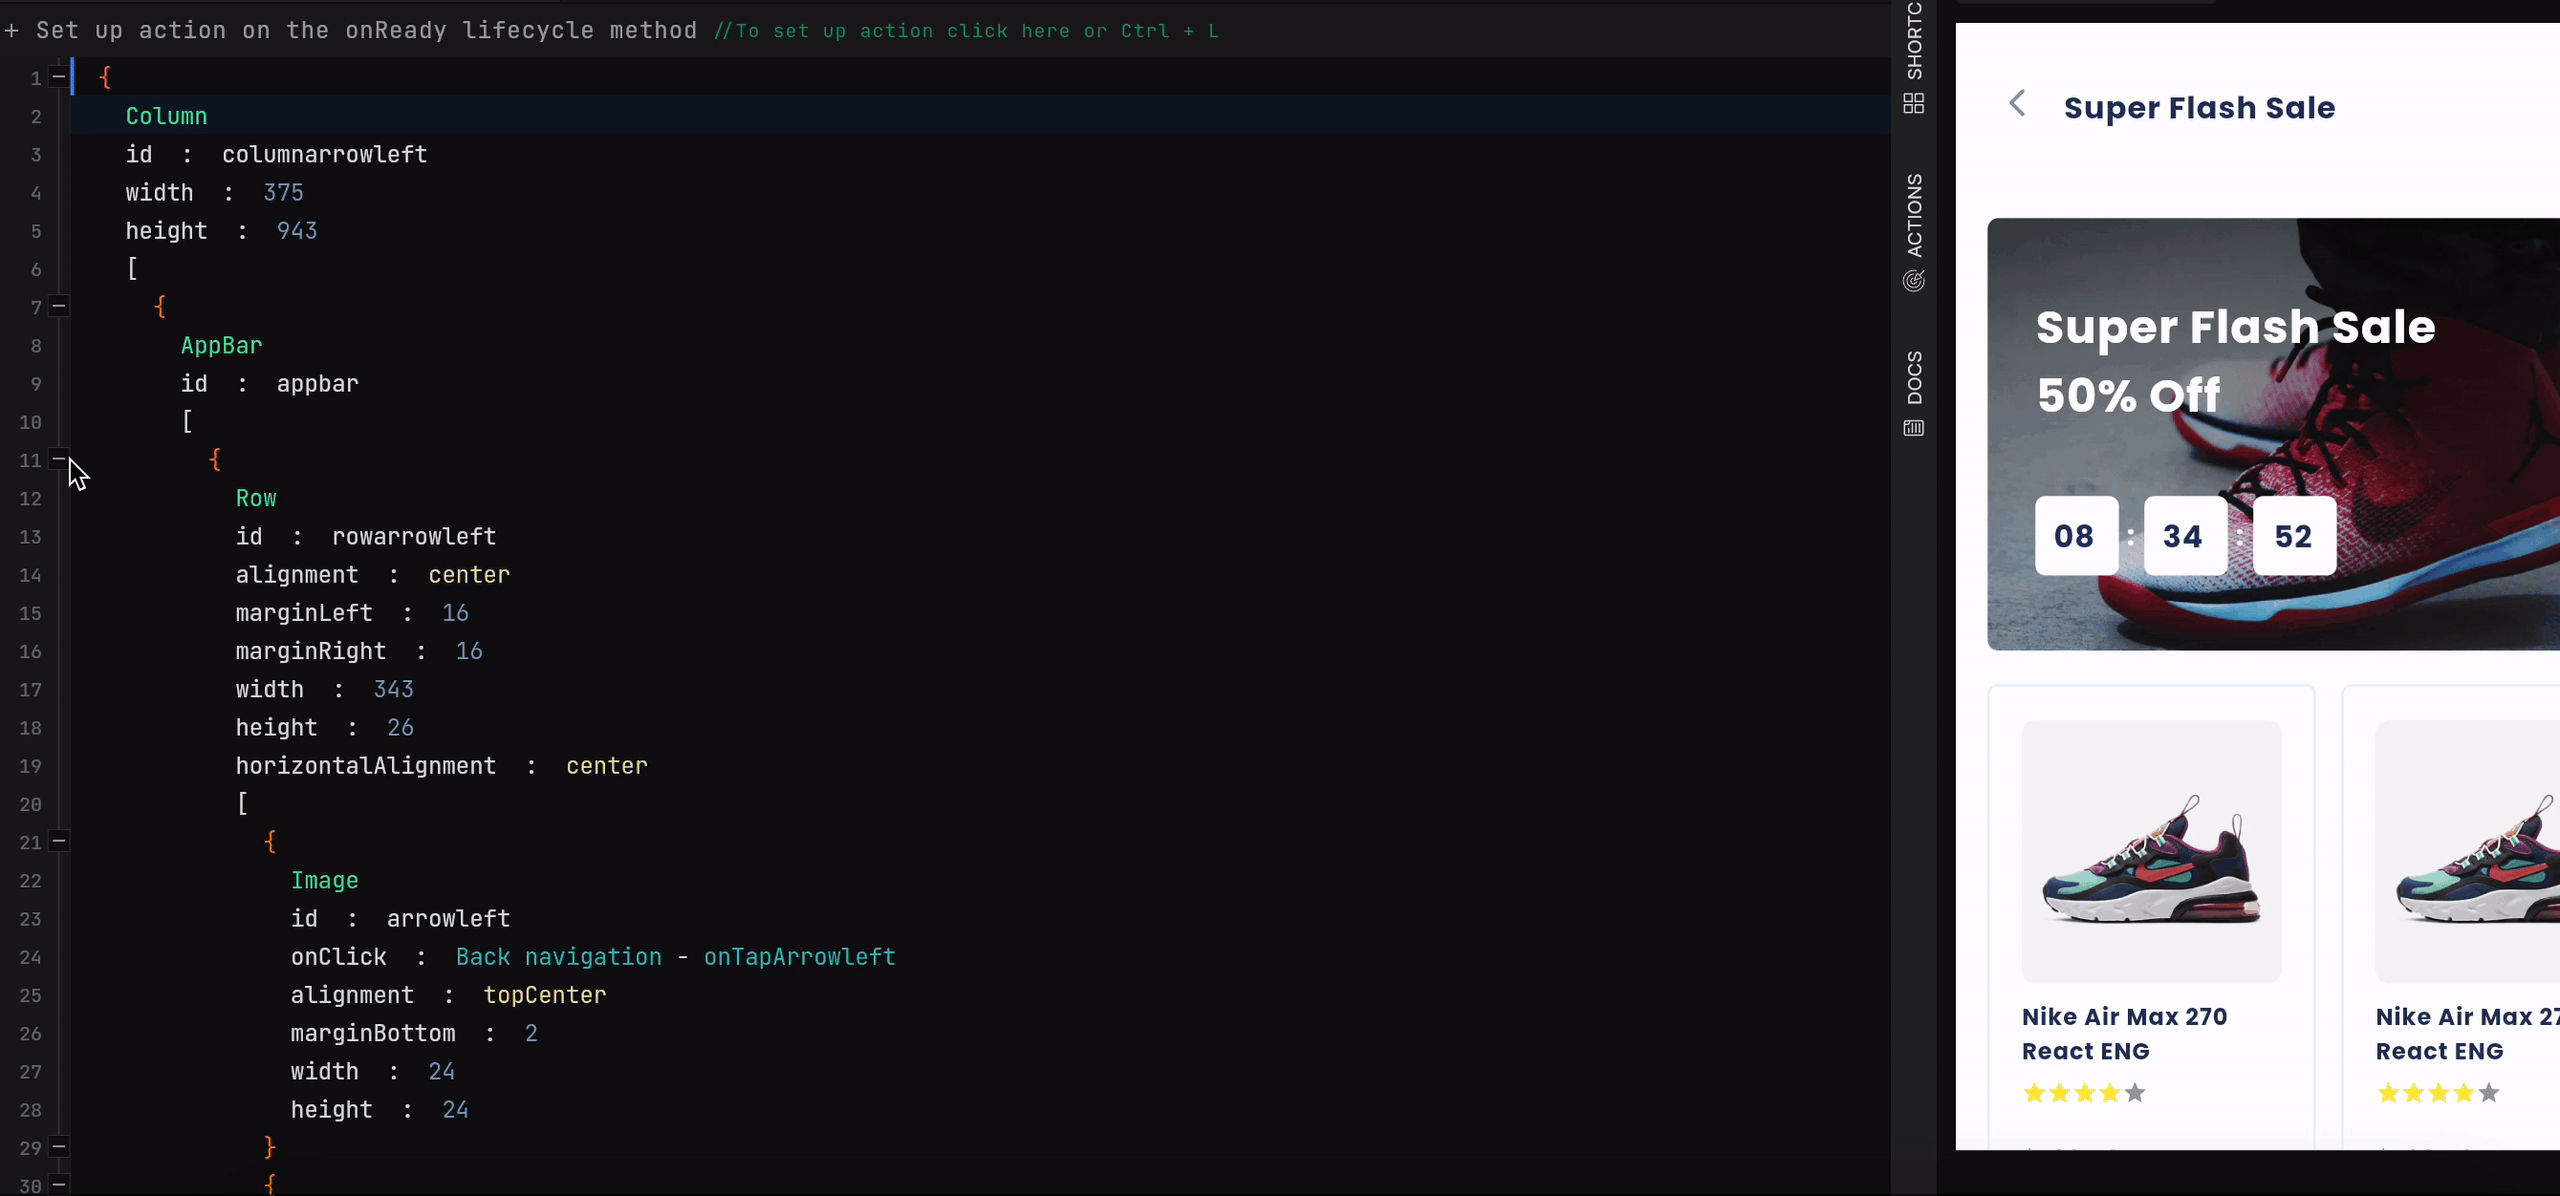Click the second product card's shoe image
2560x1196 pixels.
click(x=2467, y=851)
